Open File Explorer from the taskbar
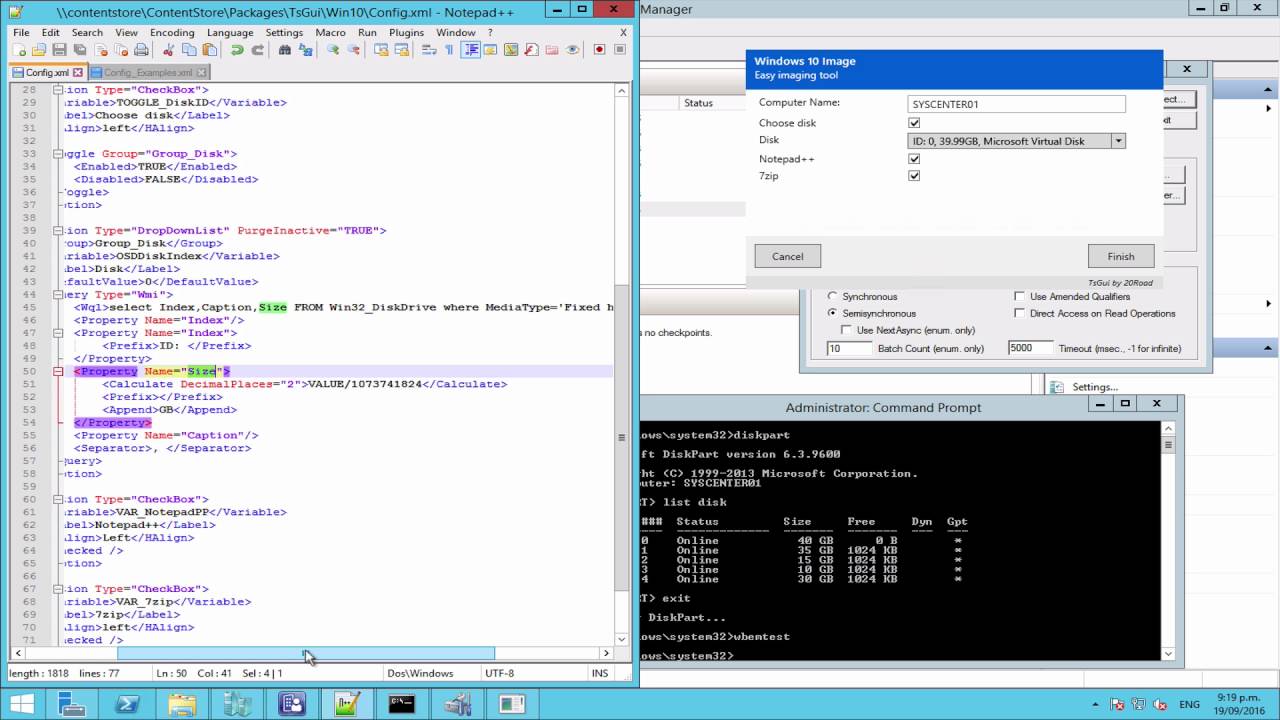 [x=182, y=704]
